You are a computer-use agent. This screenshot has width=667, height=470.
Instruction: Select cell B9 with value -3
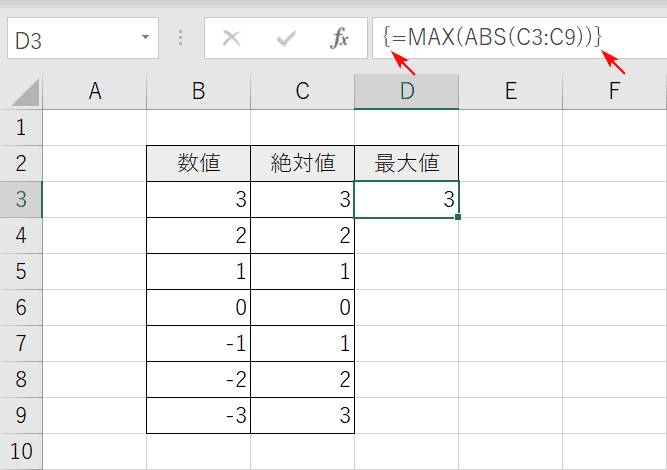pyautogui.click(x=198, y=416)
